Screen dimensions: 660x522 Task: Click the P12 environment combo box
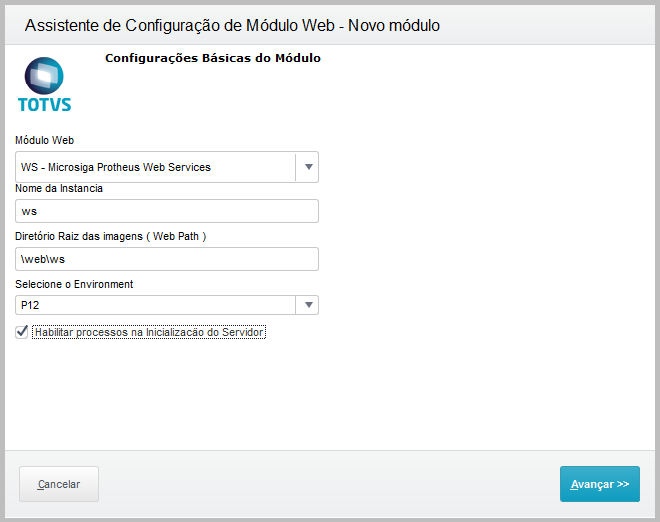pyautogui.click(x=156, y=305)
